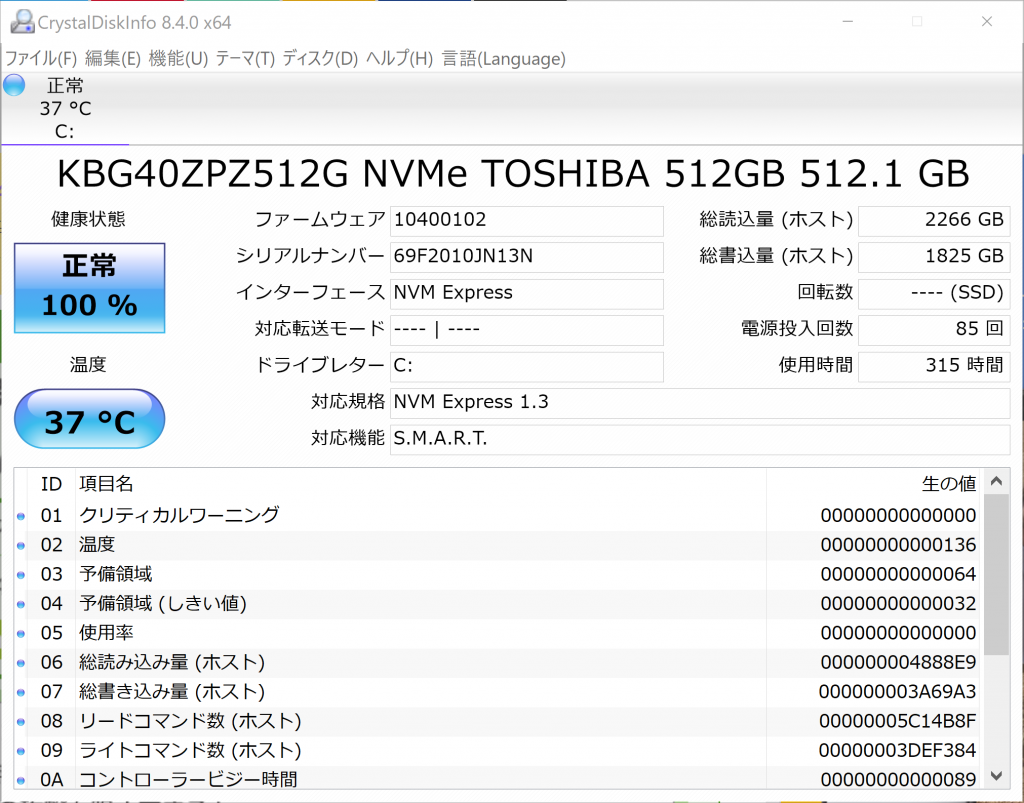
Task: Select the 使用率 row name
Action: [x=106, y=633]
